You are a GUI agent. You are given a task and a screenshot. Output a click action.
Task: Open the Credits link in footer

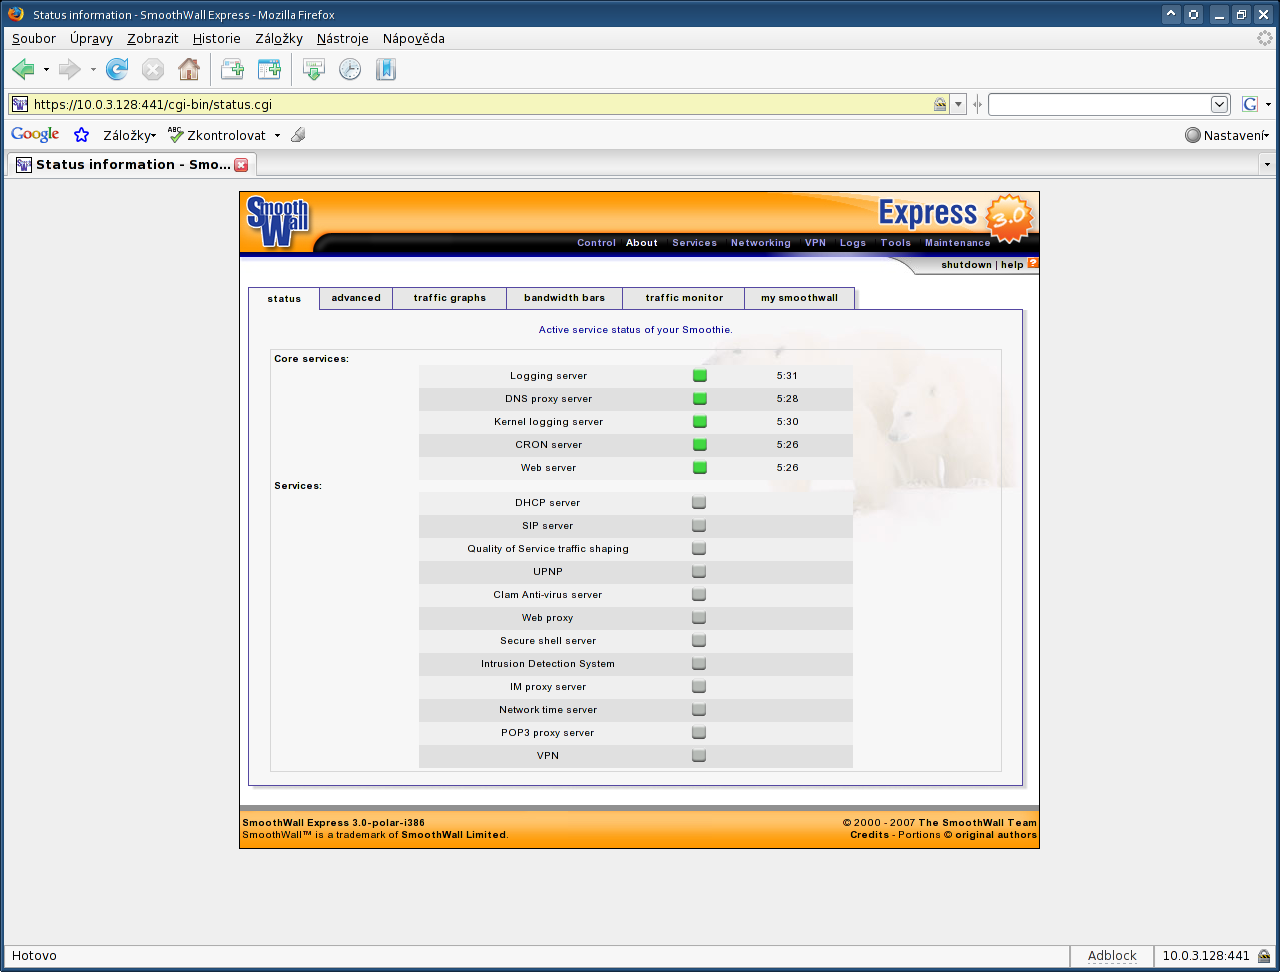[x=869, y=835]
